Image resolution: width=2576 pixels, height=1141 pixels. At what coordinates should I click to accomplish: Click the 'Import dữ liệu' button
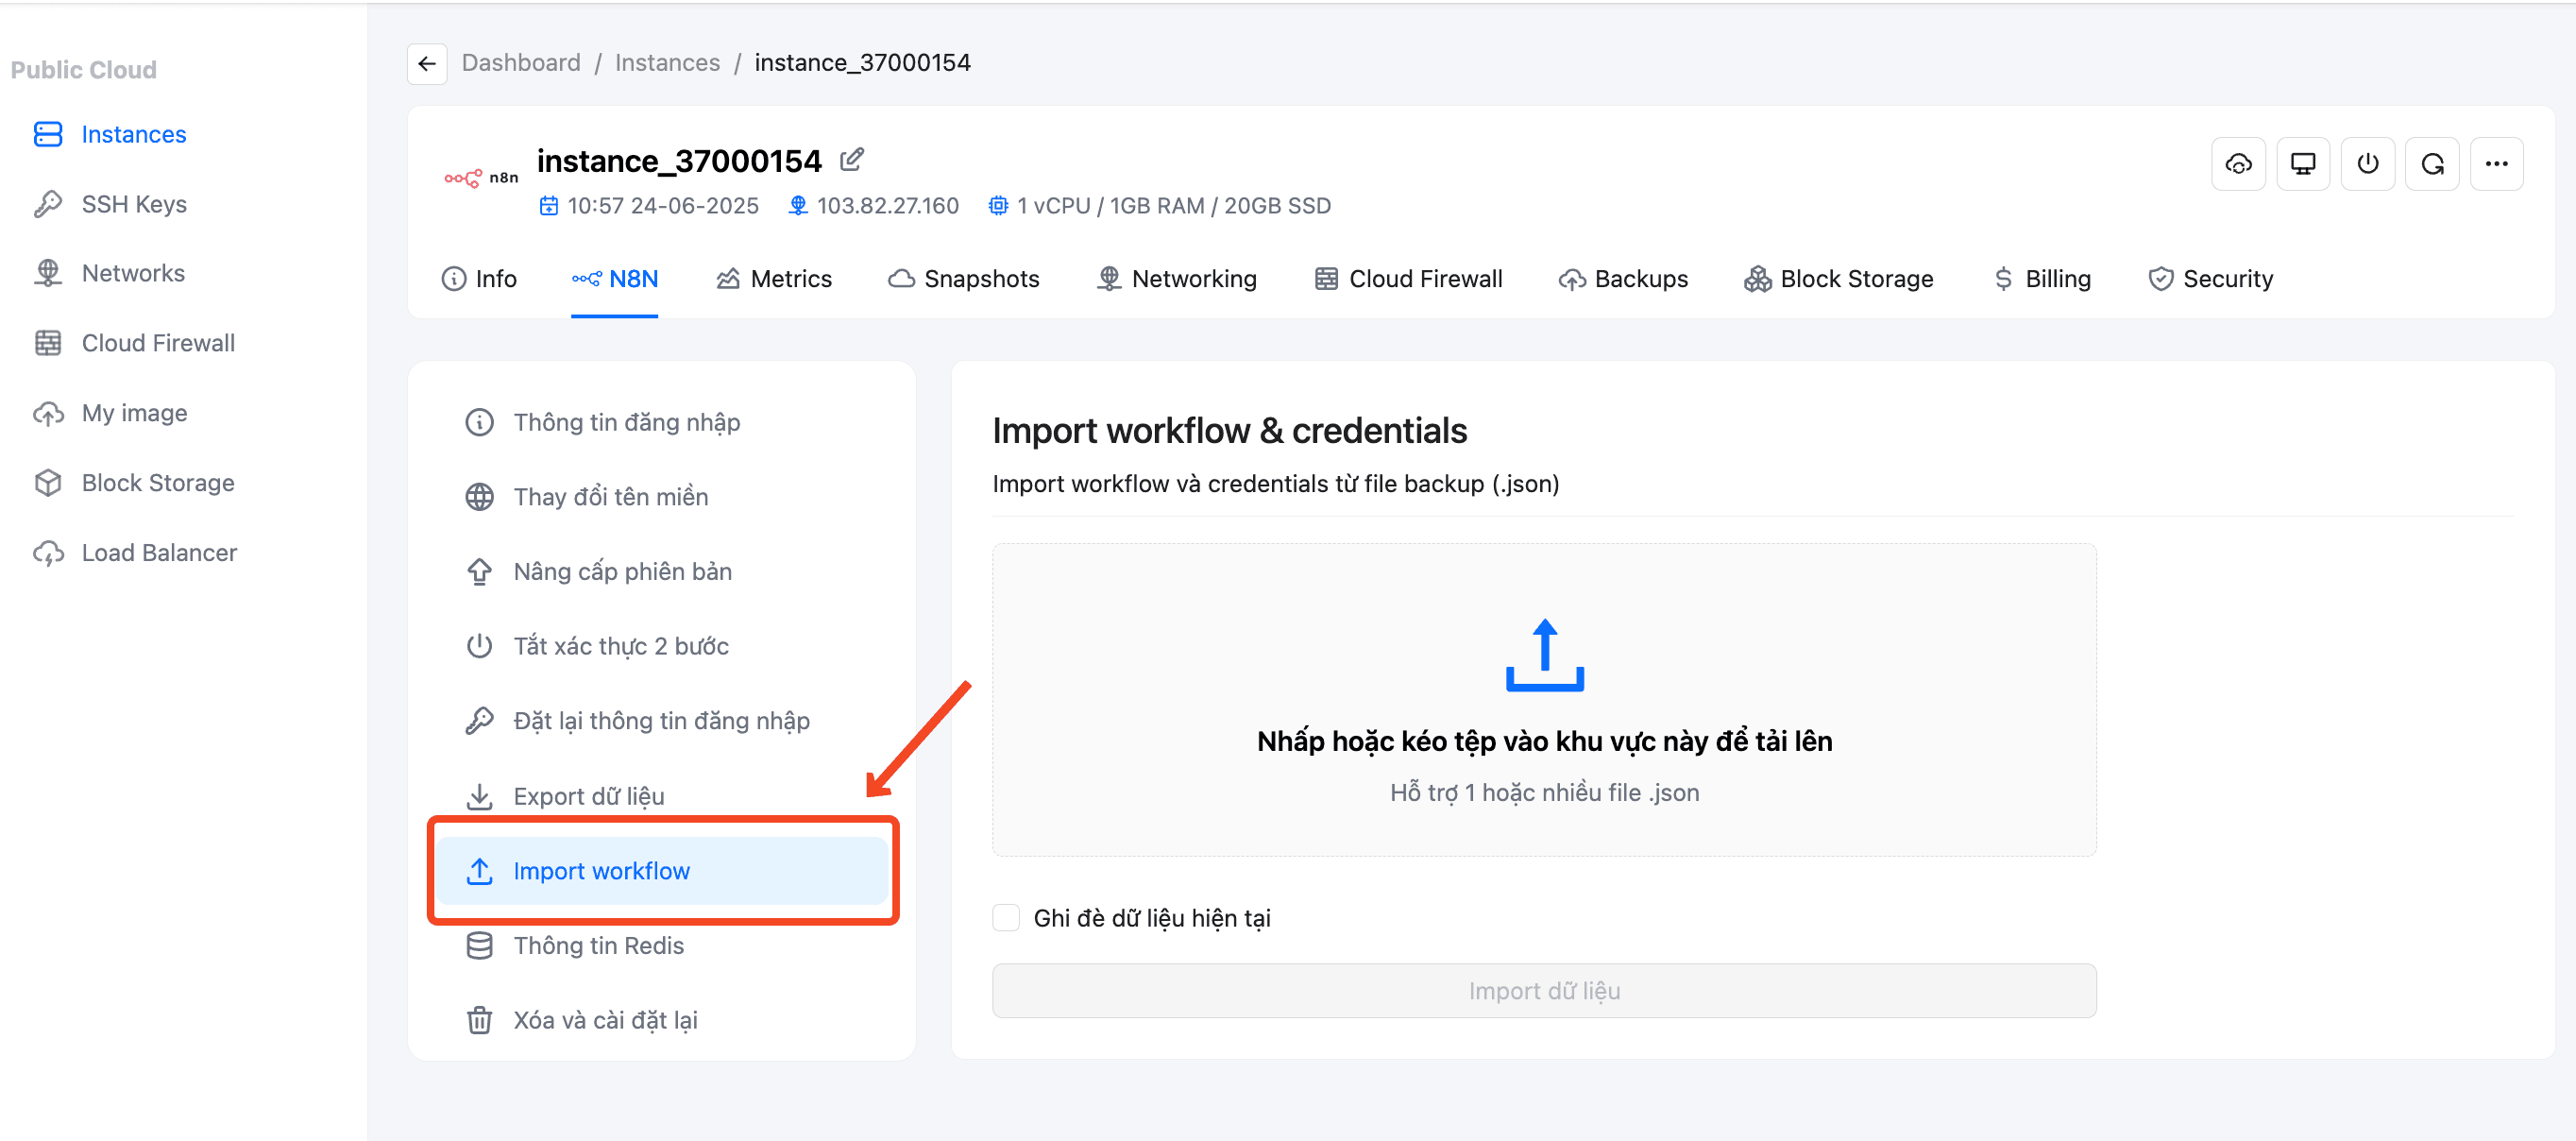[x=1543, y=990]
